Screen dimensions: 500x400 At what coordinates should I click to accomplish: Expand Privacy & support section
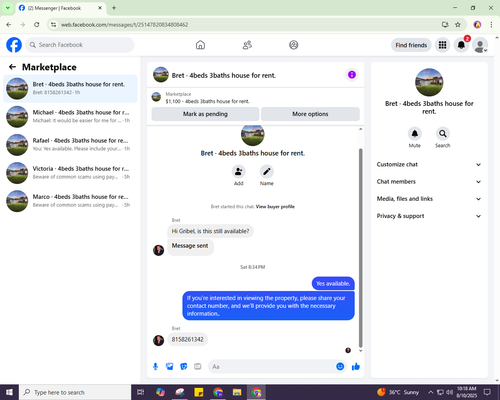(429, 216)
